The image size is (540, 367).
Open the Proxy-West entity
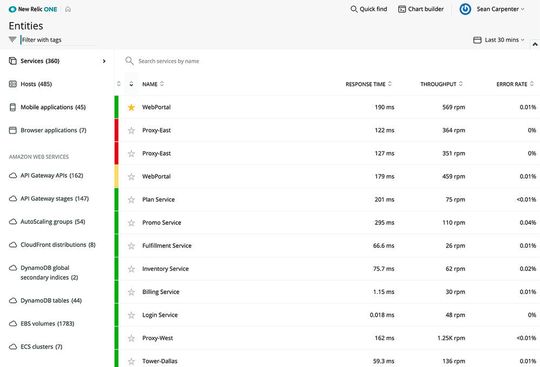point(157,338)
